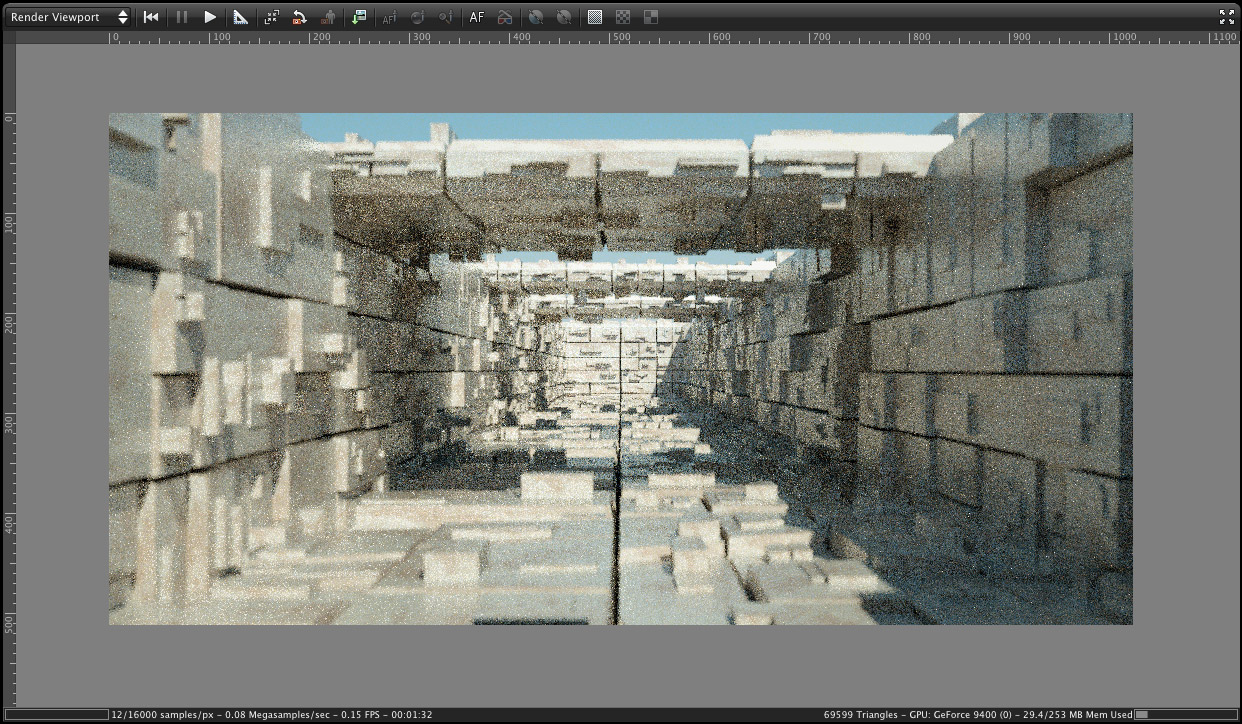The height and width of the screenshot is (724, 1242).
Task: Click the fullscreen expand icon at top right
Action: click(1227, 17)
